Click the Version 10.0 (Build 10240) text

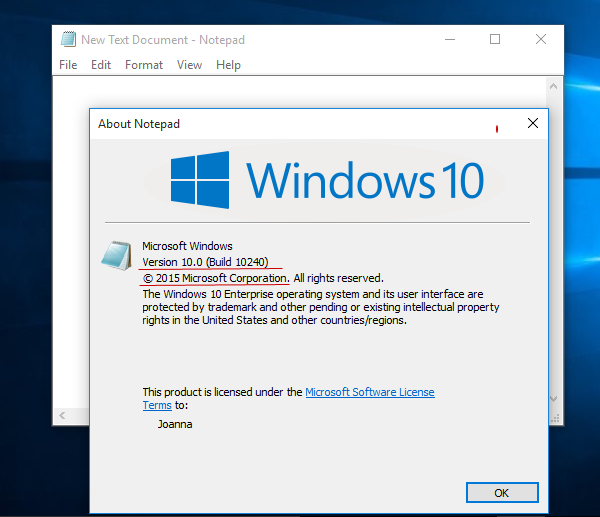(205, 262)
